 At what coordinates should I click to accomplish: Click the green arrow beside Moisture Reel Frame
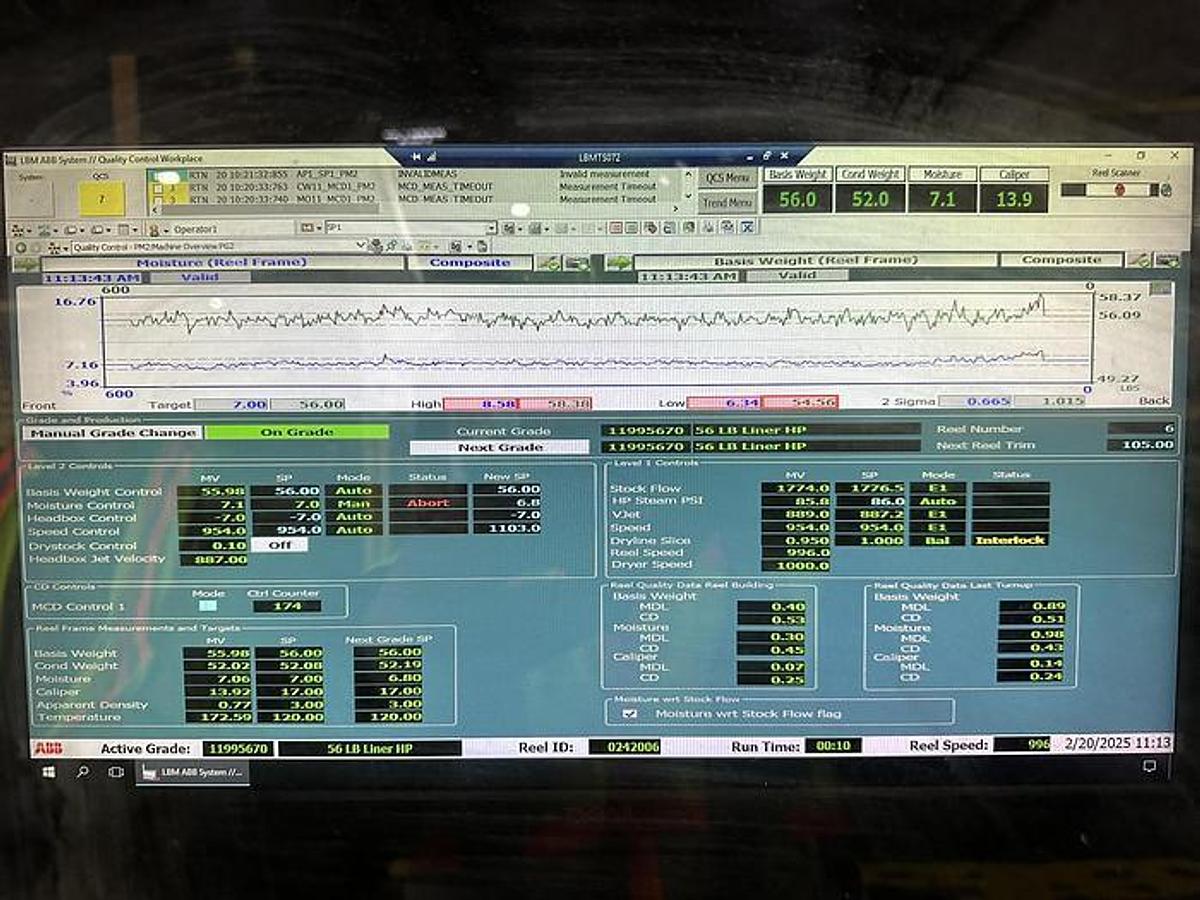26,263
